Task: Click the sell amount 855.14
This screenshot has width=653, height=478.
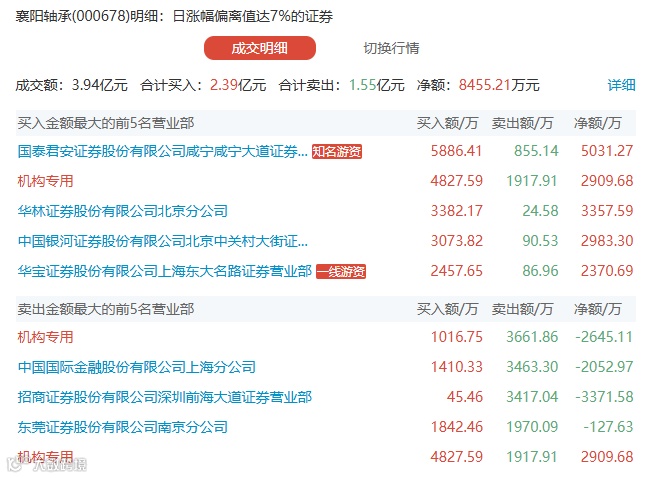Action: (536, 151)
